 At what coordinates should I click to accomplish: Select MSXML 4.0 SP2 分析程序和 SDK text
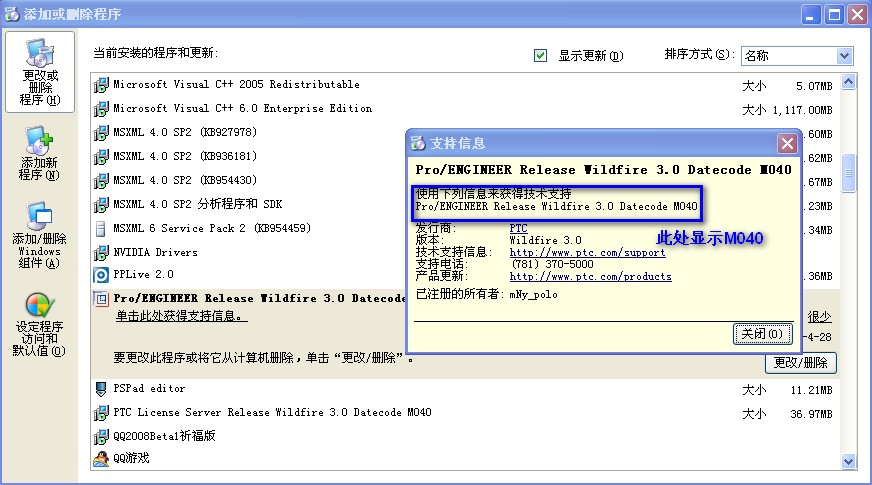point(198,204)
